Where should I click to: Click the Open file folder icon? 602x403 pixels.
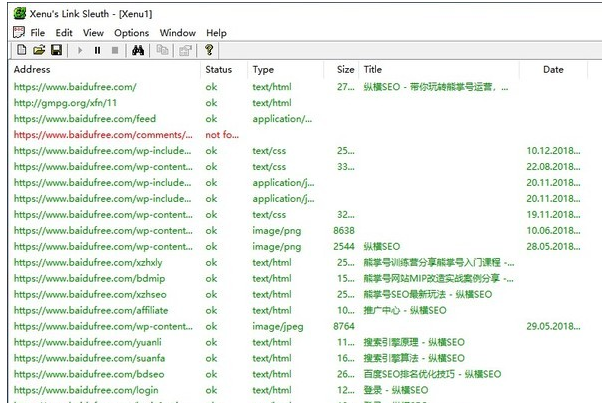39,50
